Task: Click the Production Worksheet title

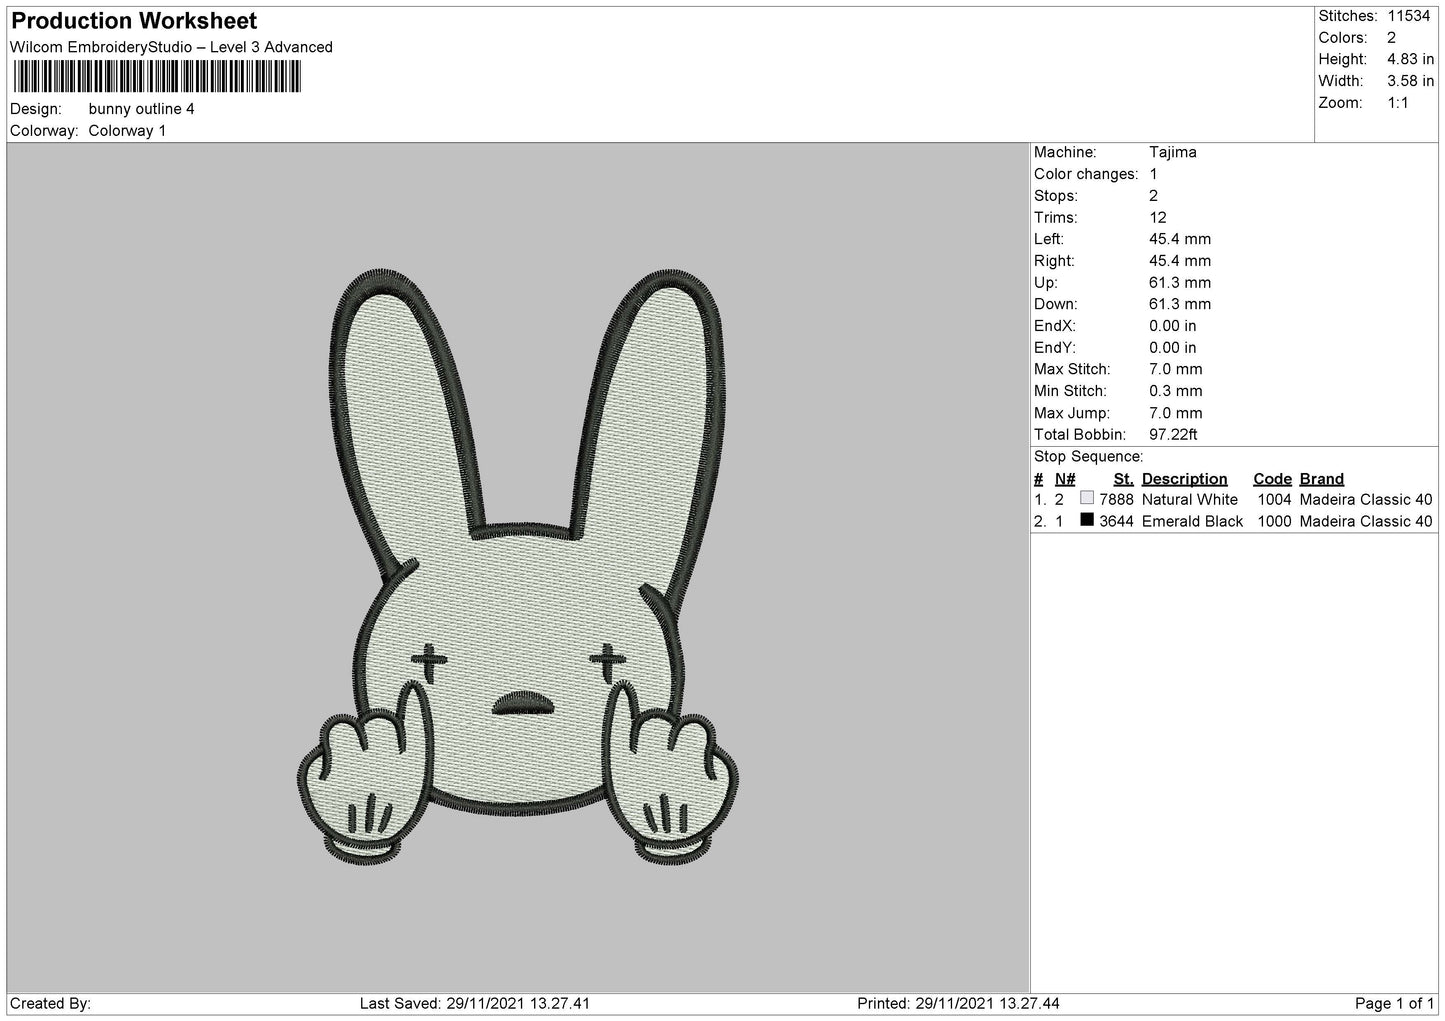Action: (x=134, y=21)
